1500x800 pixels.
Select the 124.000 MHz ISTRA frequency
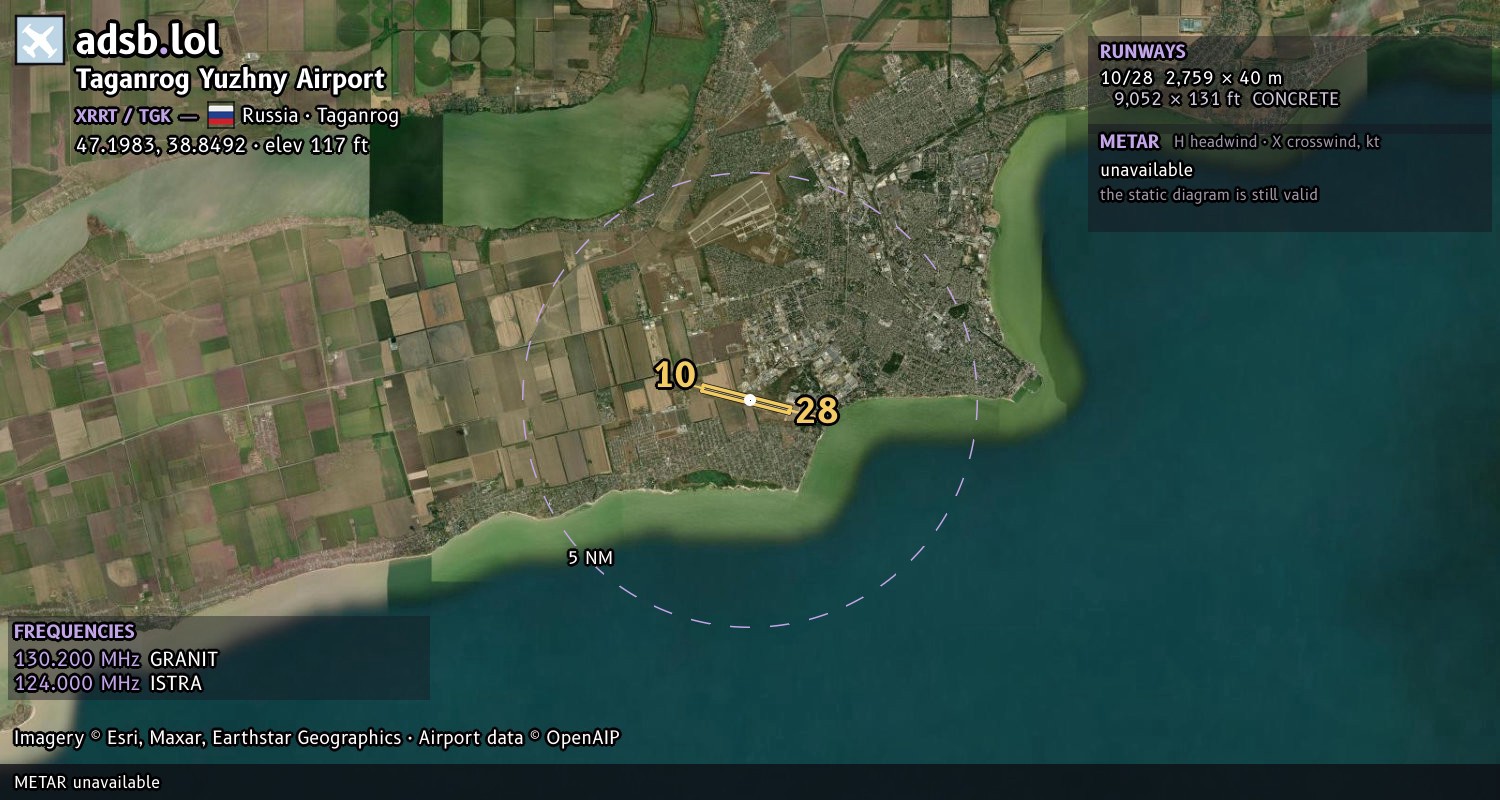click(108, 684)
